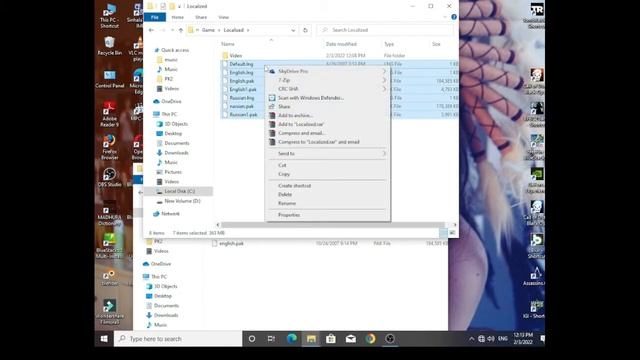The height and width of the screenshot is (360, 640).
Task: Click Copy in the context menu
Action: (328, 174)
